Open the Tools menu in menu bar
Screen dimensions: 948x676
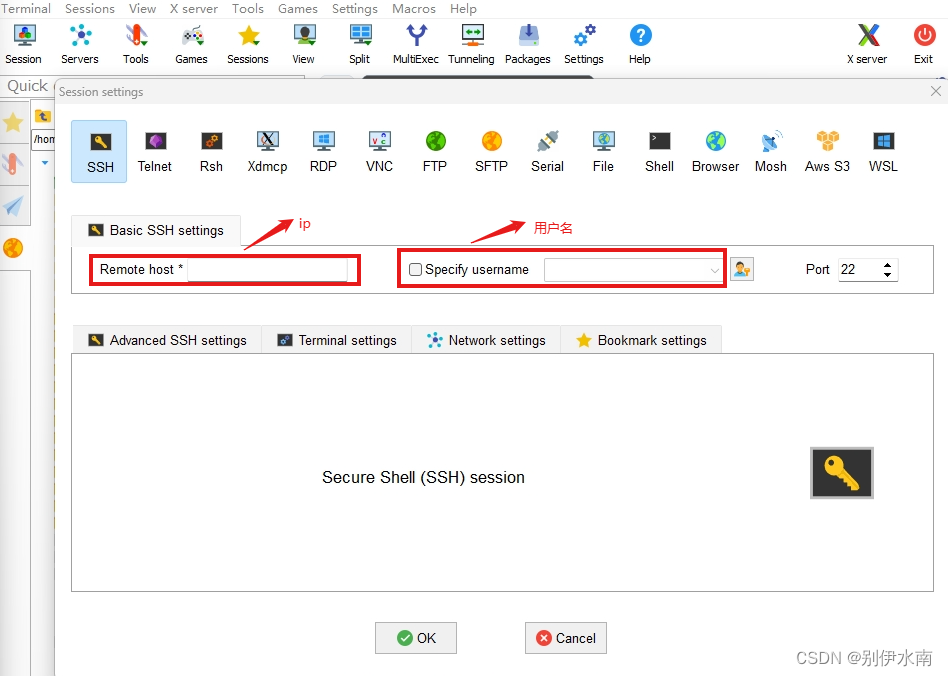(x=248, y=8)
